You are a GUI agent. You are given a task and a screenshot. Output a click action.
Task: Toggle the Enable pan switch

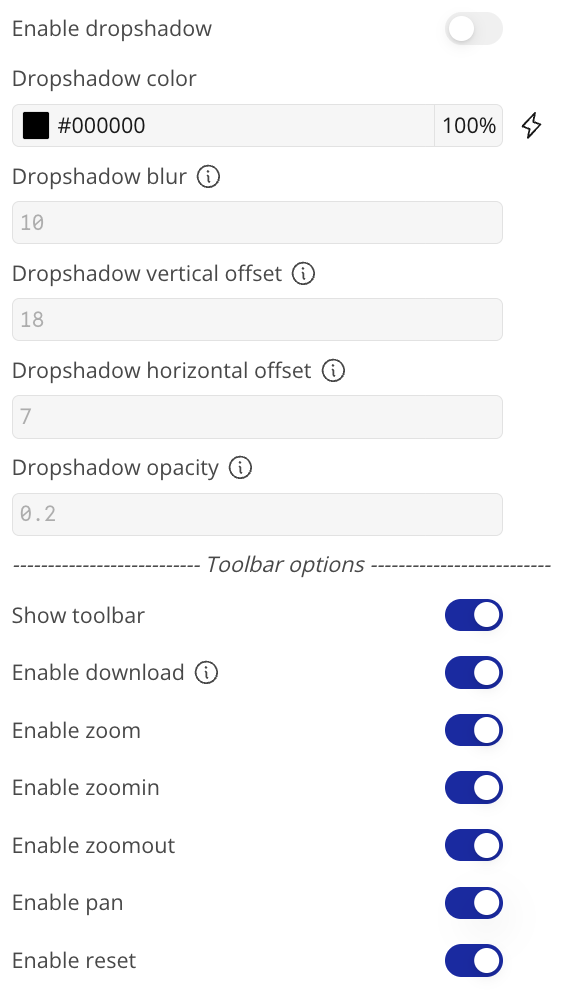coord(474,903)
